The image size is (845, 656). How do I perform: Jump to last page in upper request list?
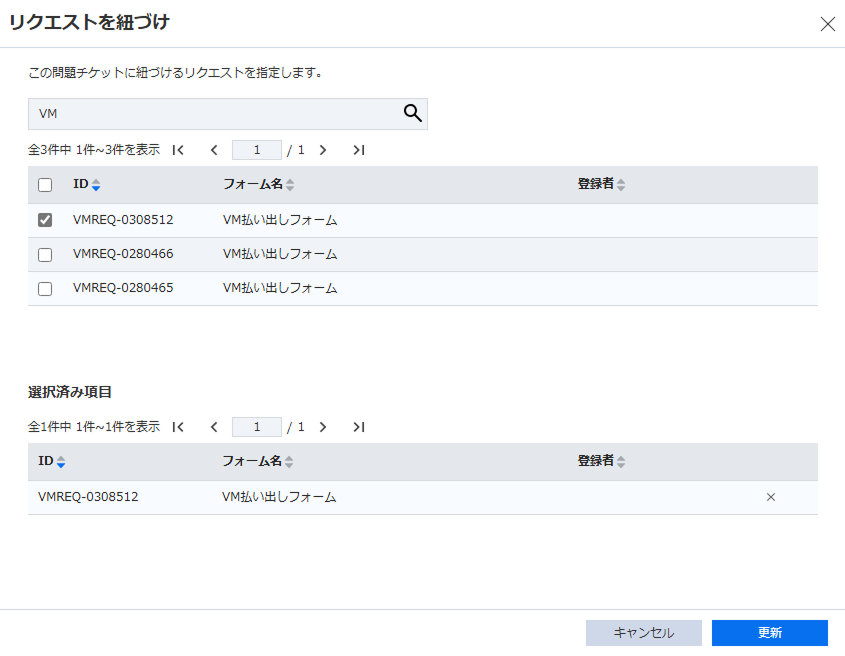point(358,150)
